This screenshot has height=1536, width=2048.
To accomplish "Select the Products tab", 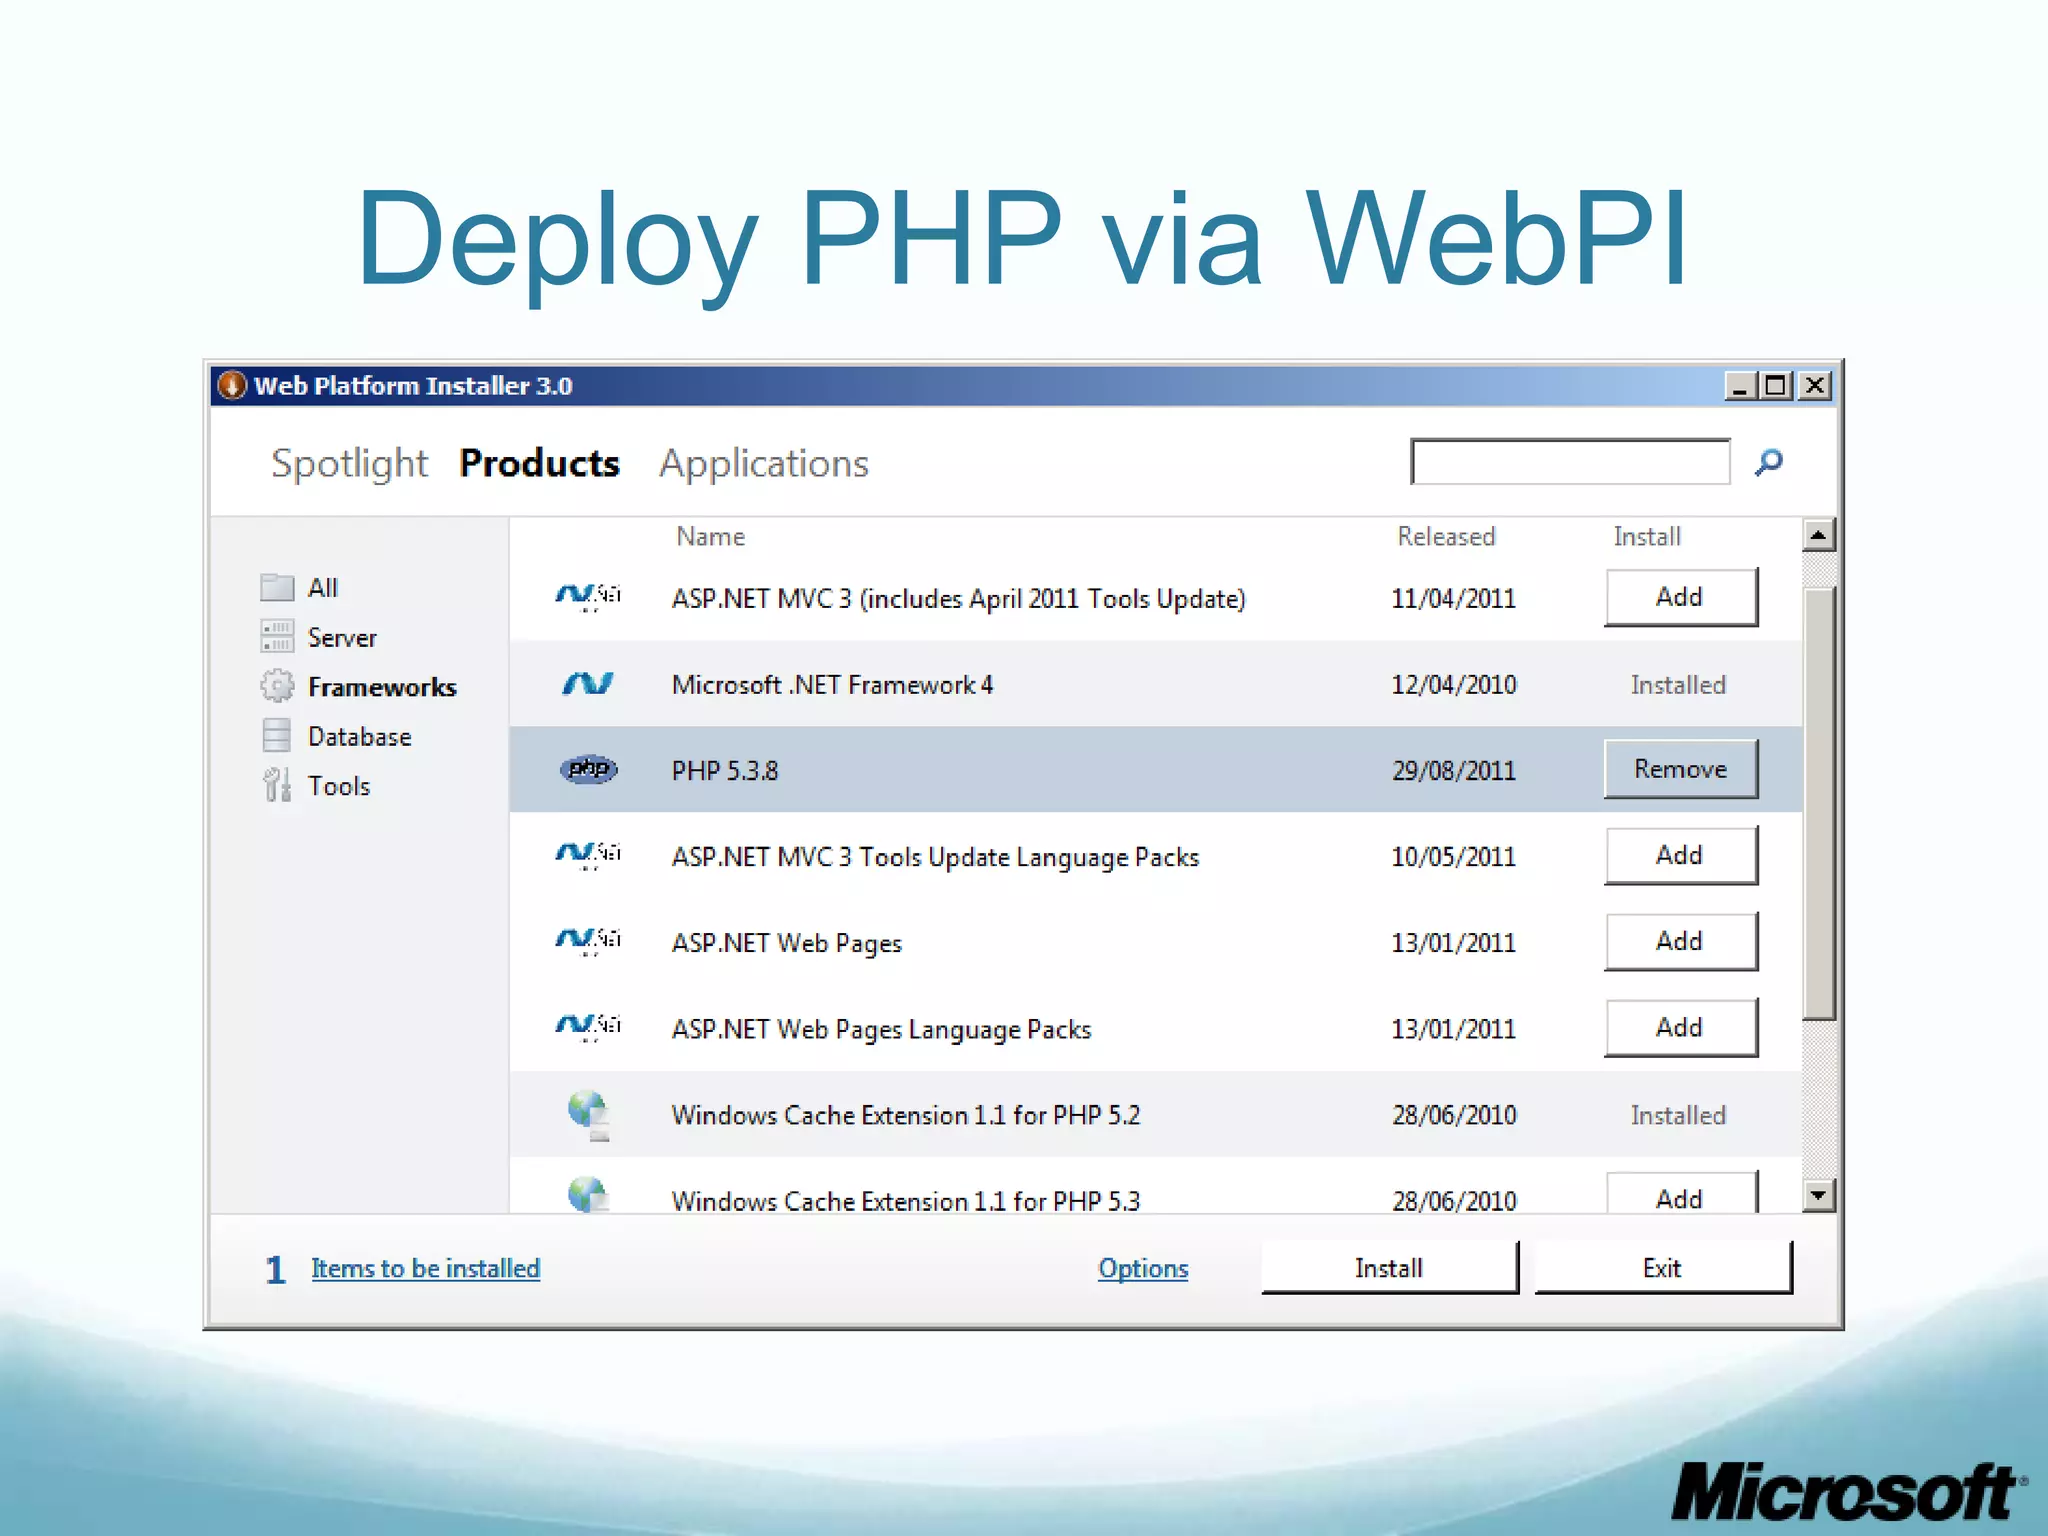I will click(539, 463).
